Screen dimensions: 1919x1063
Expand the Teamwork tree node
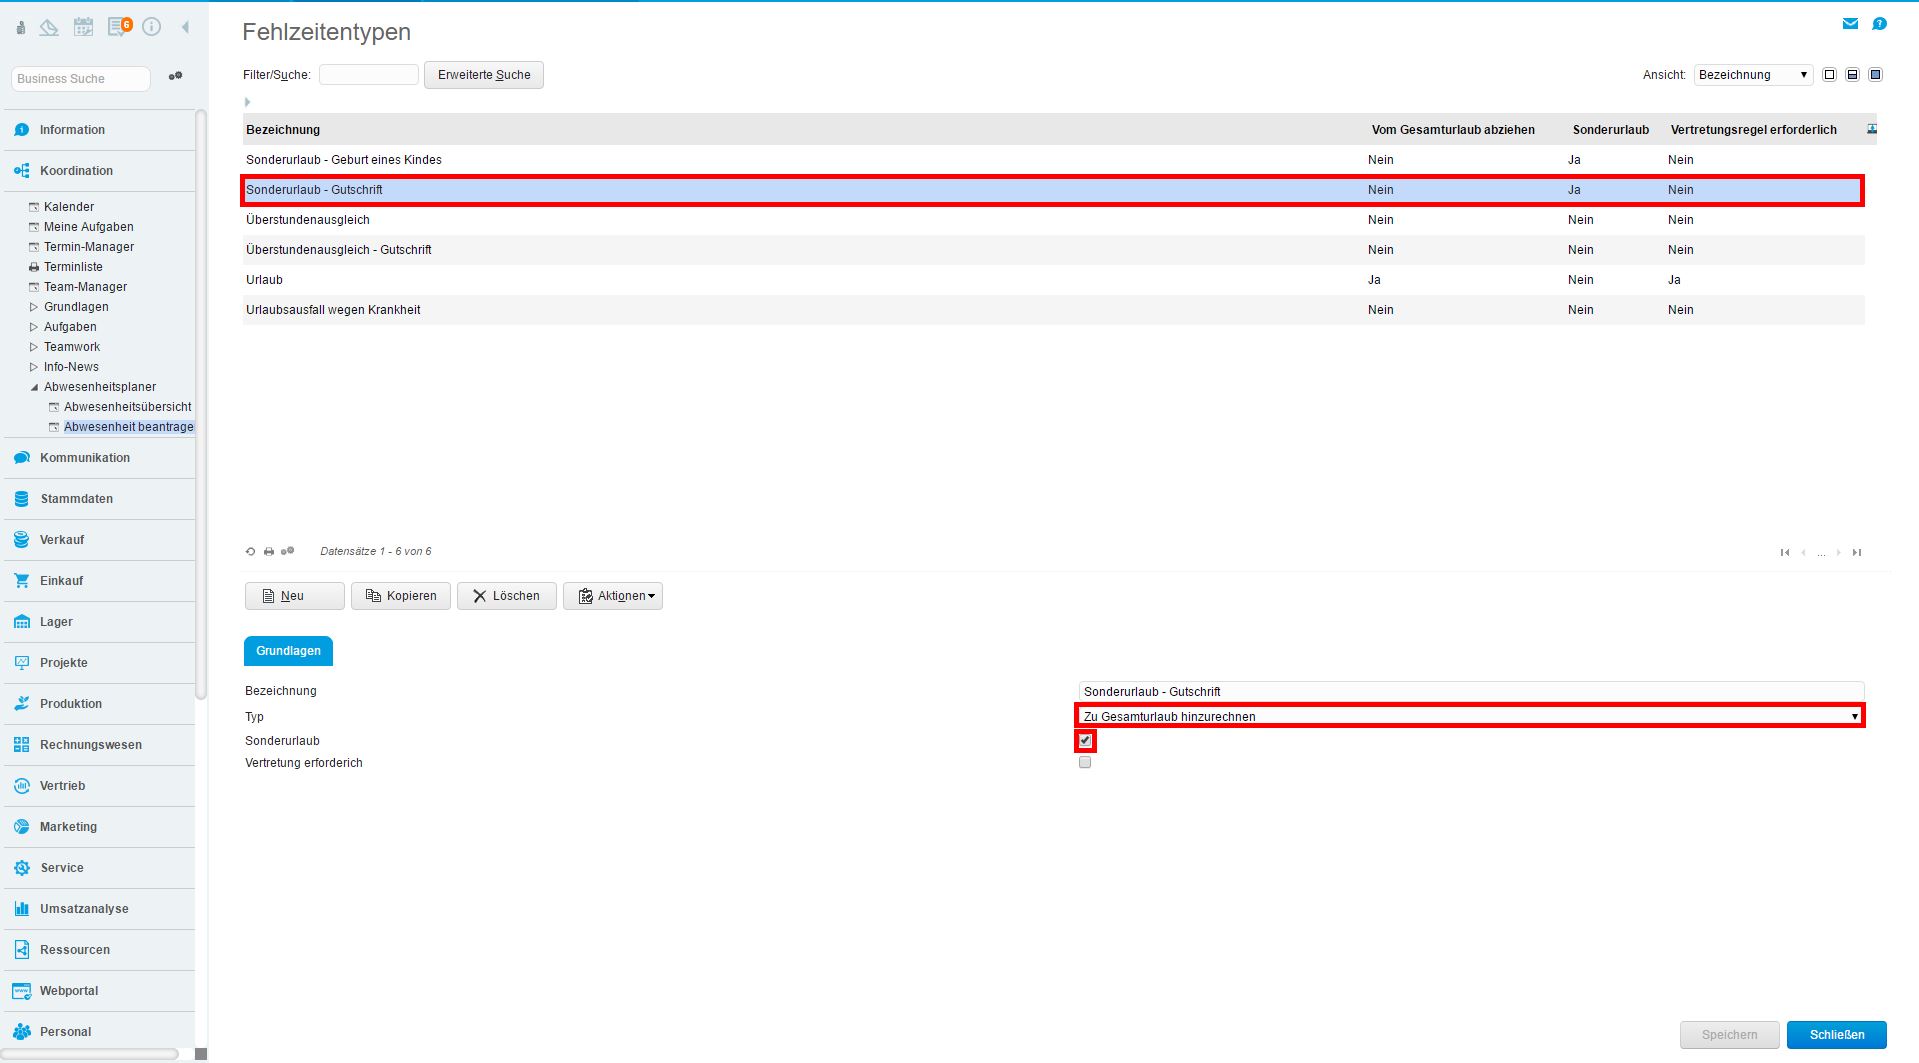34,347
